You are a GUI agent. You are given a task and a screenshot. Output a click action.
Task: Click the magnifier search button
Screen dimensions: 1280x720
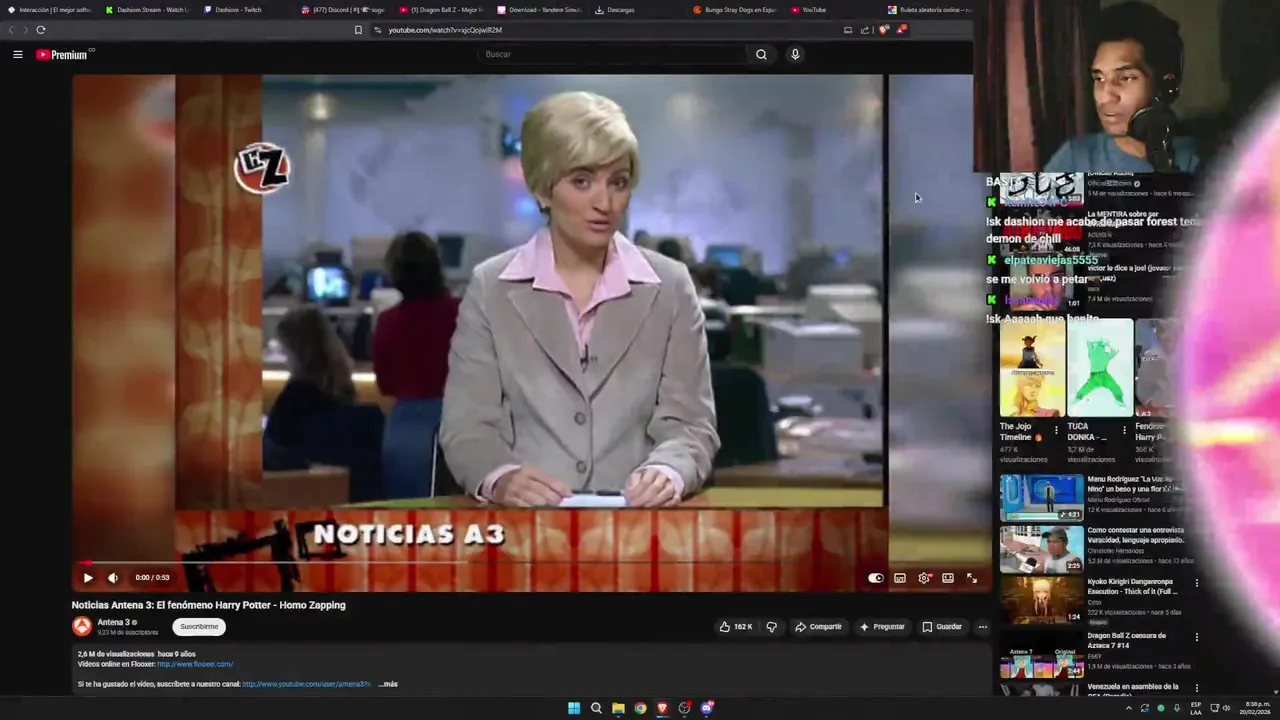pos(761,54)
